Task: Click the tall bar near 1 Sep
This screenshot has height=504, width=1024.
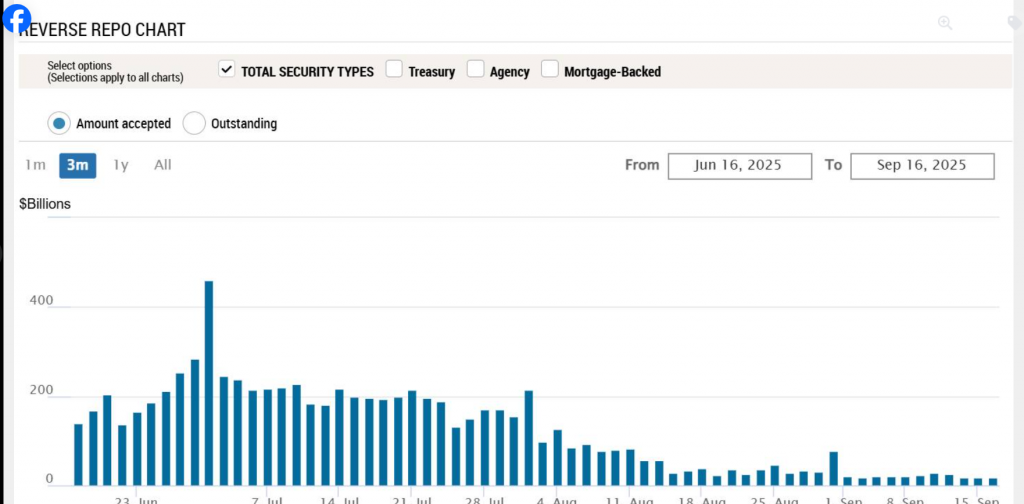Action: 833,468
